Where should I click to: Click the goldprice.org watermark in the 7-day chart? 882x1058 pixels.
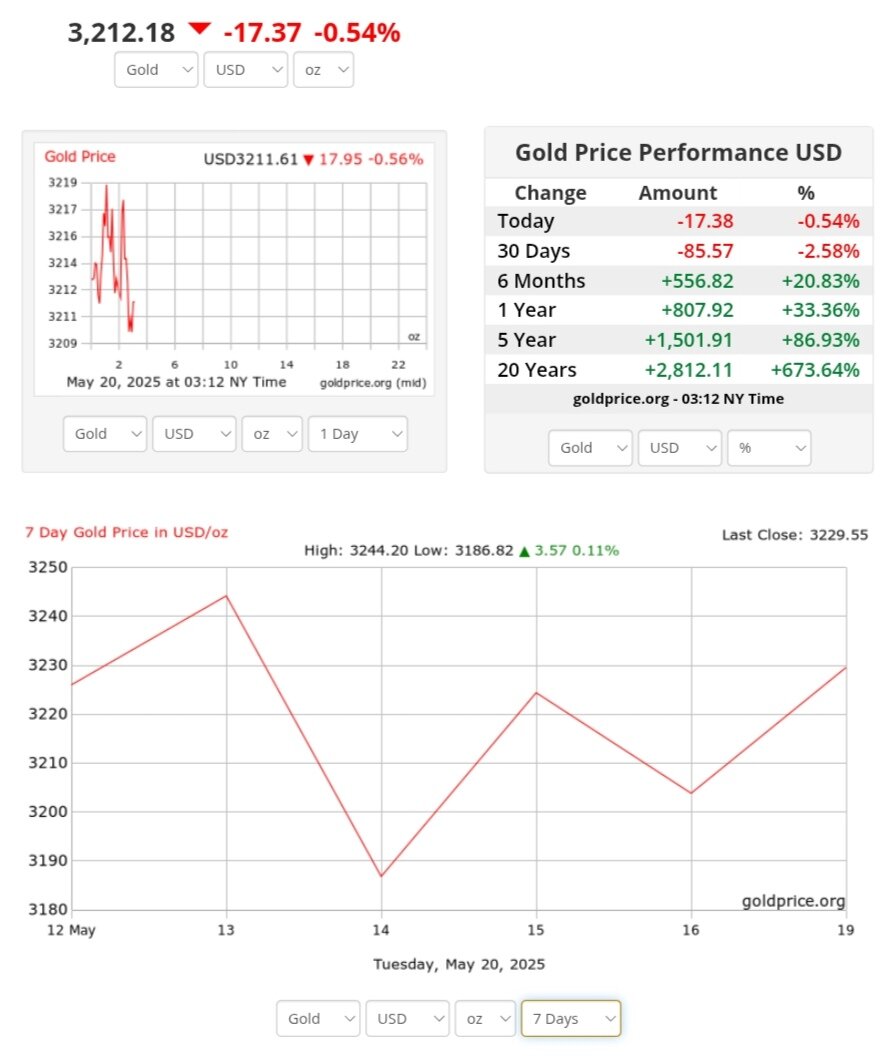coord(793,901)
